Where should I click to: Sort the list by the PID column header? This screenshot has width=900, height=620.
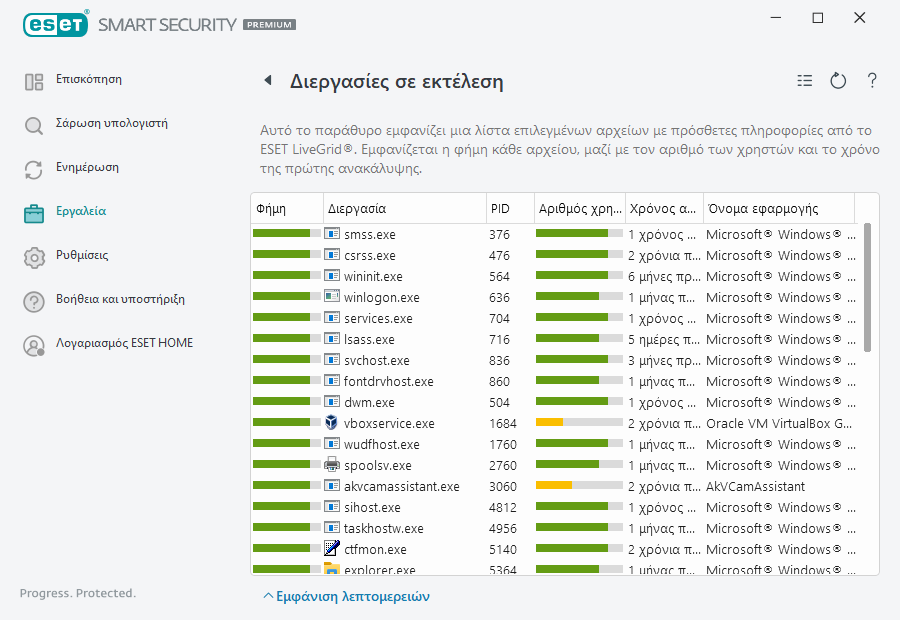coord(509,209)
